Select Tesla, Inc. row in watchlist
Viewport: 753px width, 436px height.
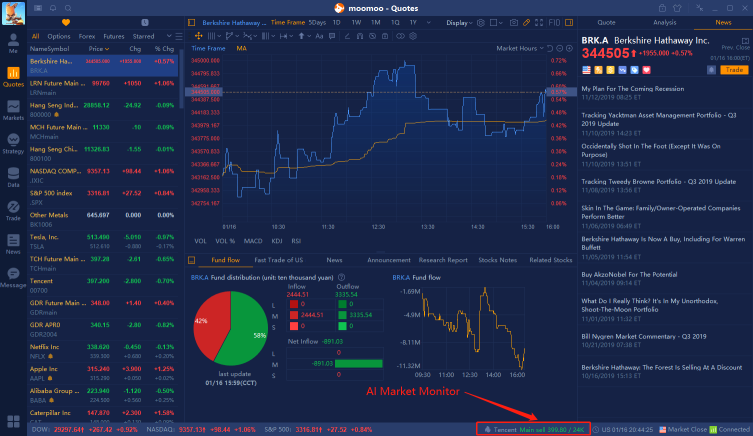click(102, 242)
